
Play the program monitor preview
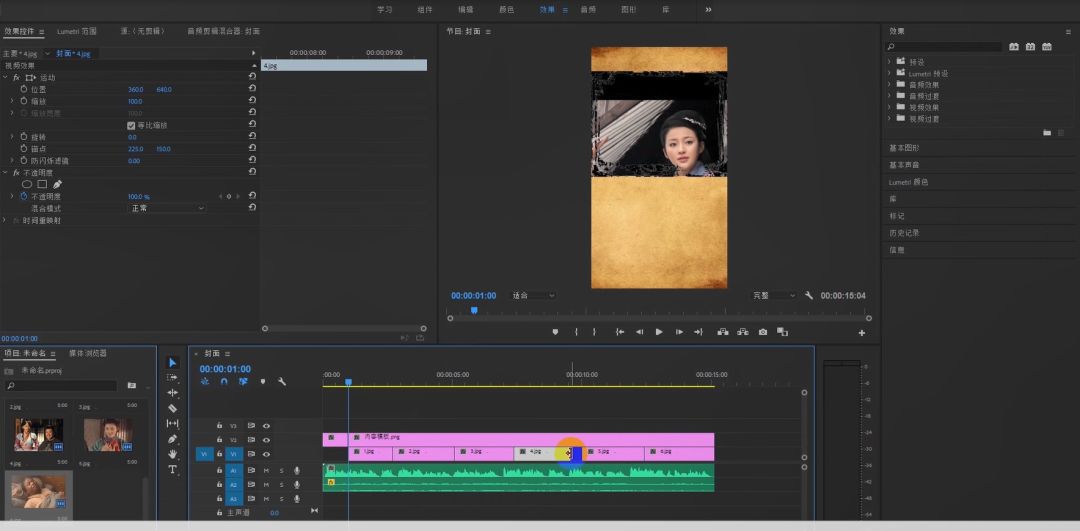659,332
